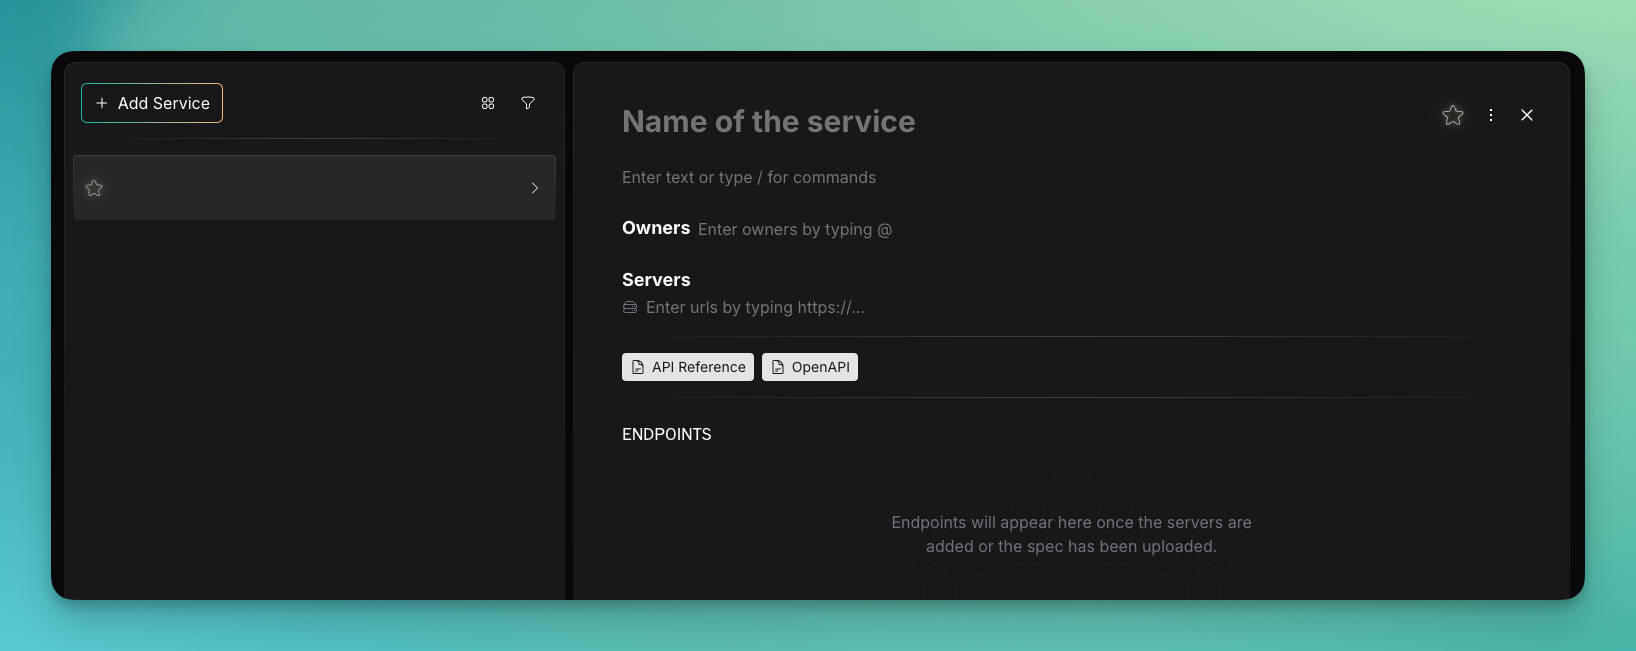Click the ENDPOINTS section heading

pos(667,434)
